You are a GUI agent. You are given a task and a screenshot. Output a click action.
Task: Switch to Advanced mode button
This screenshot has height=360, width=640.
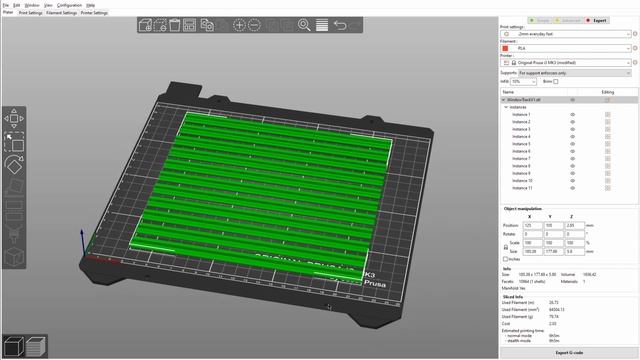point(568,20)
